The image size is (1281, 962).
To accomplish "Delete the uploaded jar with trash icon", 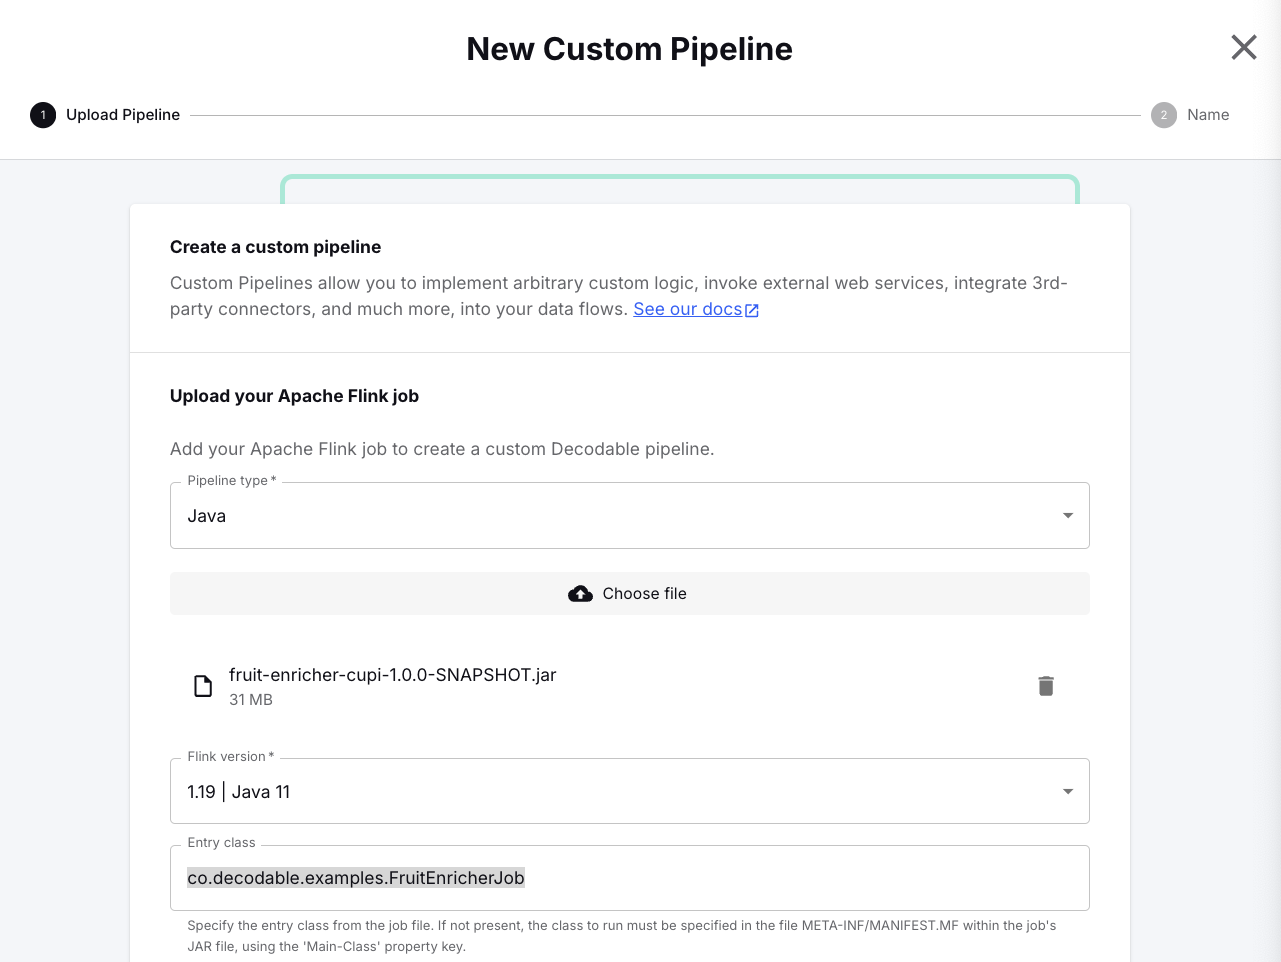I will (1046, 686).
